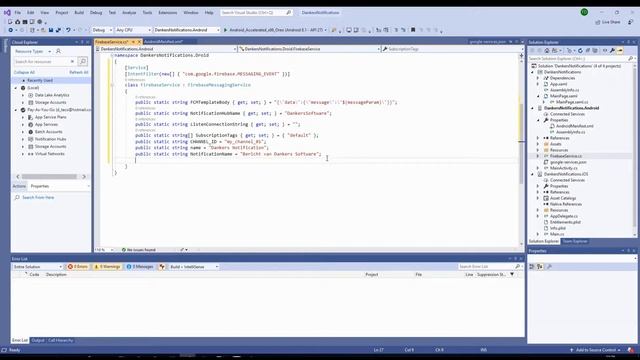Select google-services.json in Solution Explorer

pyautogui.click(x=568, y=162)
